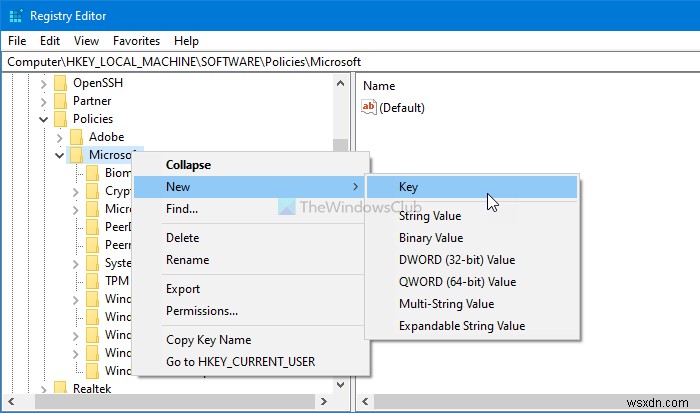
Task: Click the (Default) string value icon
Action: coord(369,108)
